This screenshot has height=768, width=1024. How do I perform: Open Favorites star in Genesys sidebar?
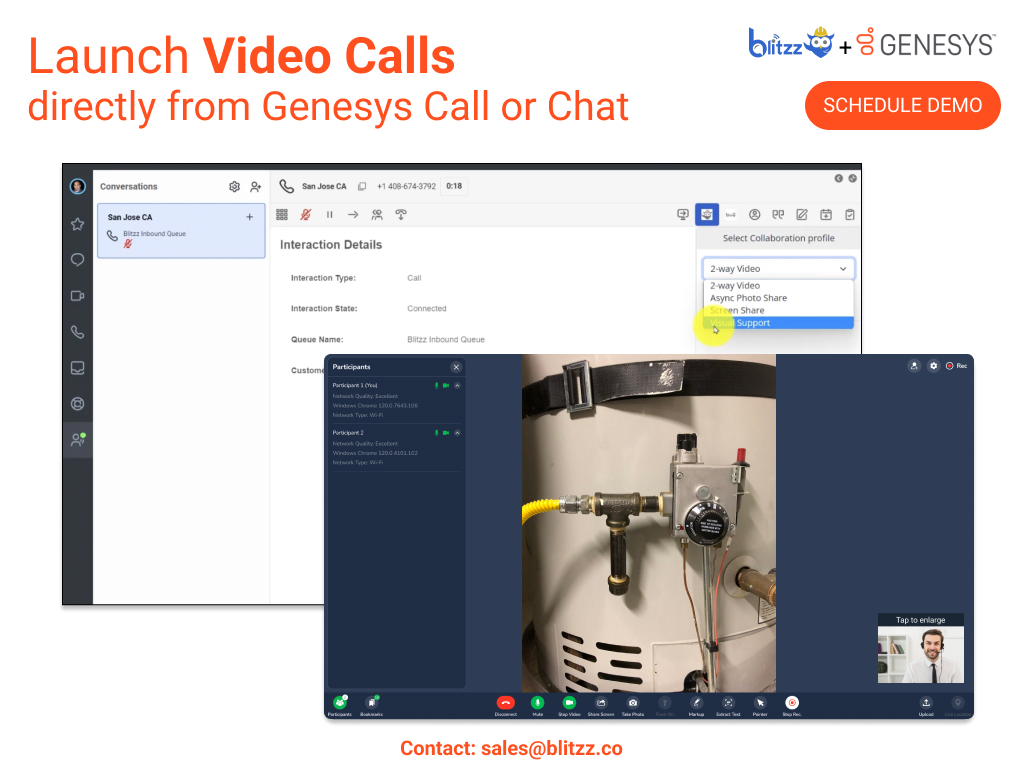(78, 224)
